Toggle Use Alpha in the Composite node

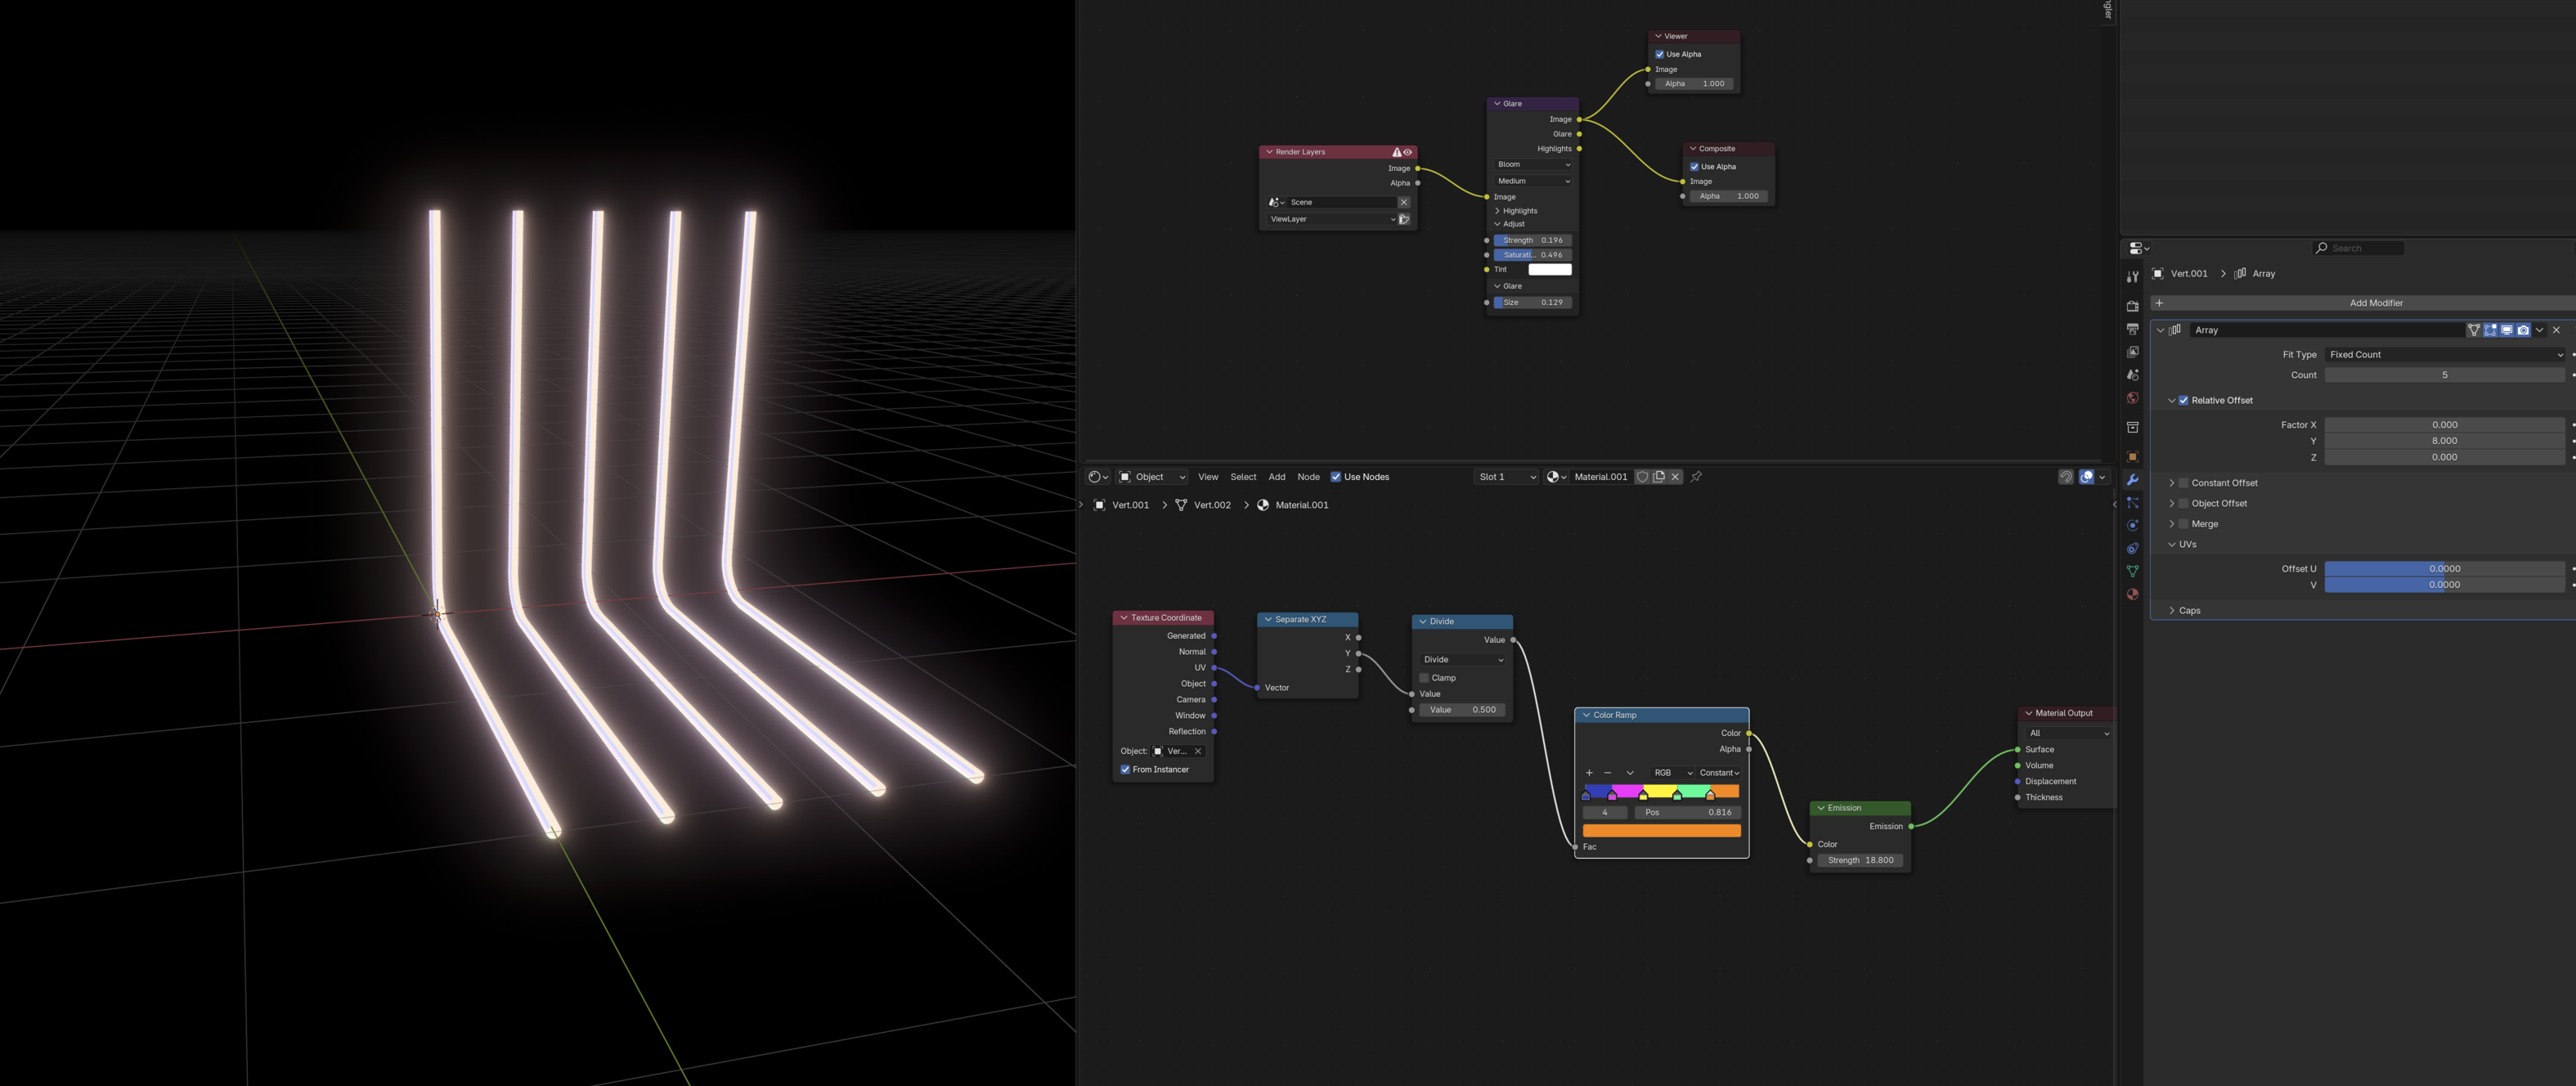tap(1694, 167)
